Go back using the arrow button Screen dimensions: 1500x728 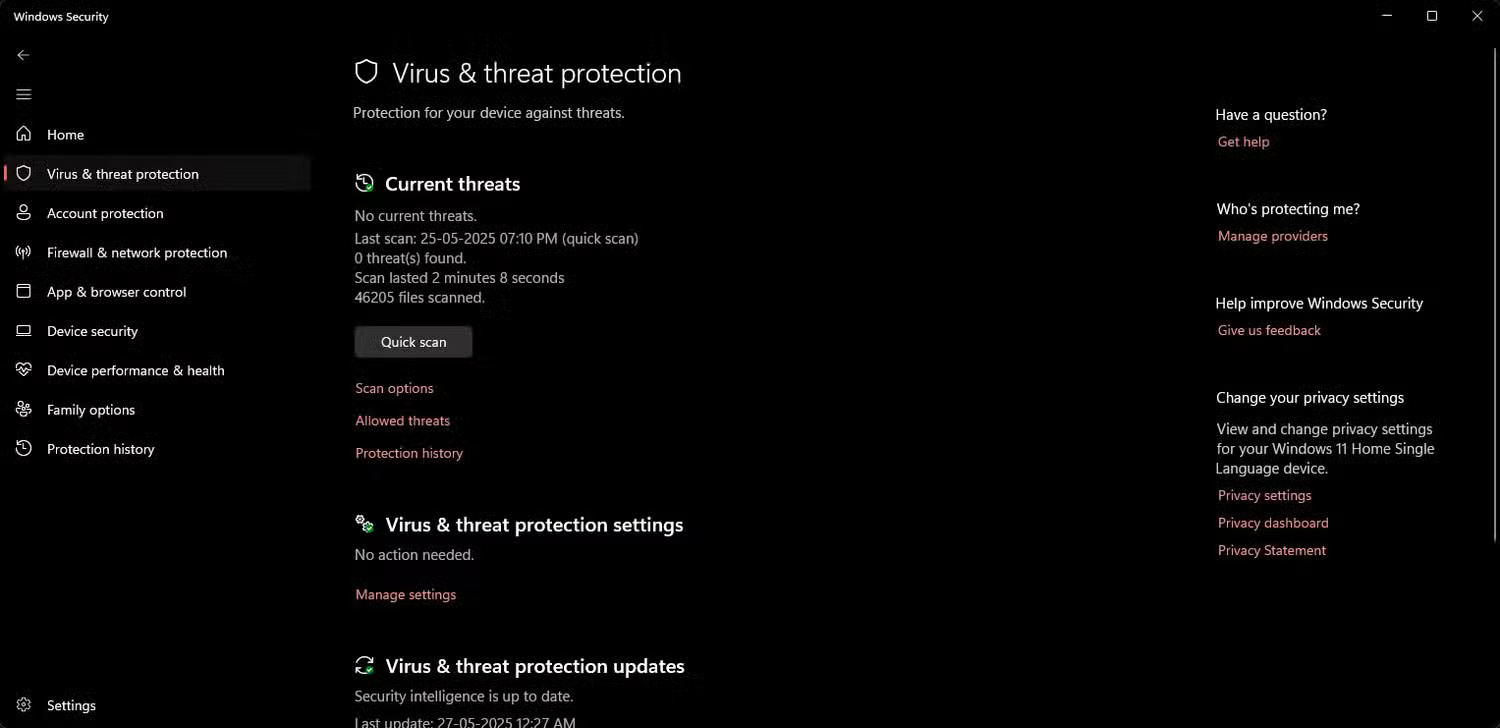click(x=23, y=55)
